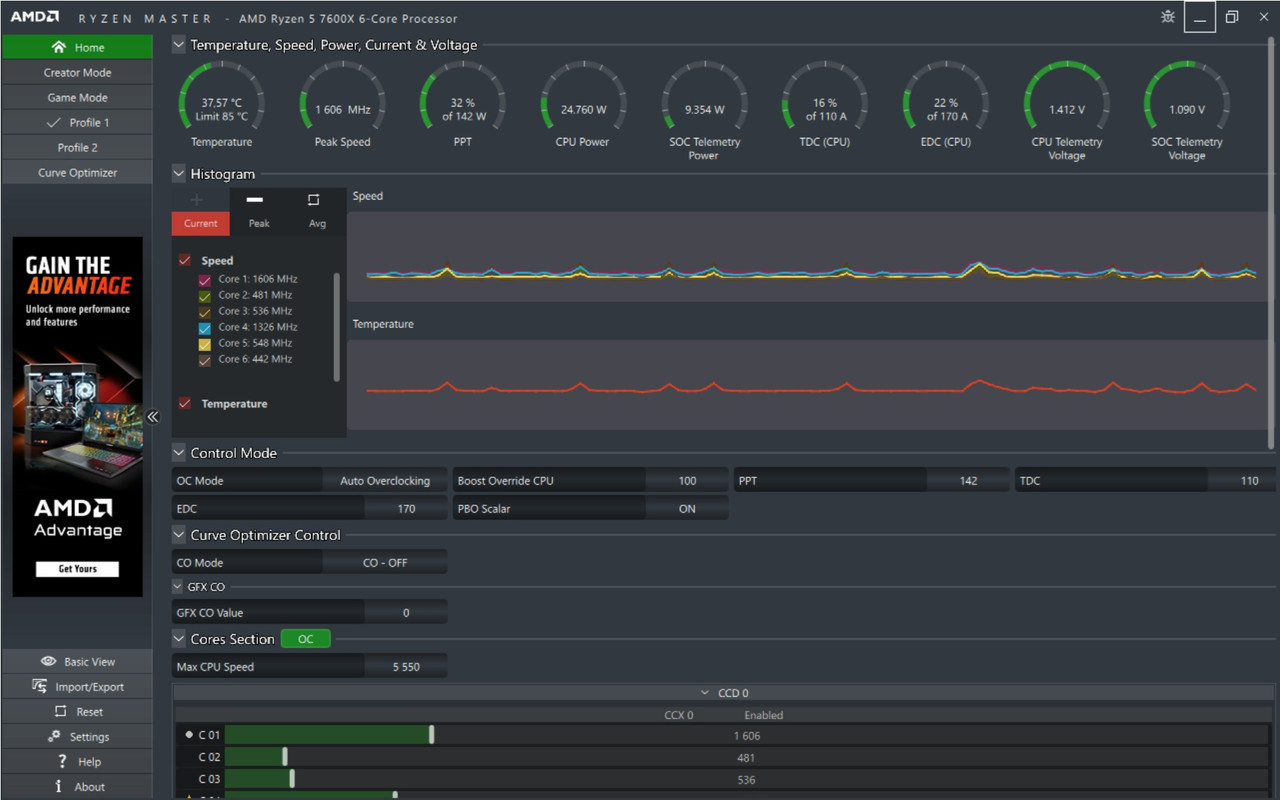
Task: Uncheck Core 5: 548 MHz checkbox
Action: tap(205, 344)
